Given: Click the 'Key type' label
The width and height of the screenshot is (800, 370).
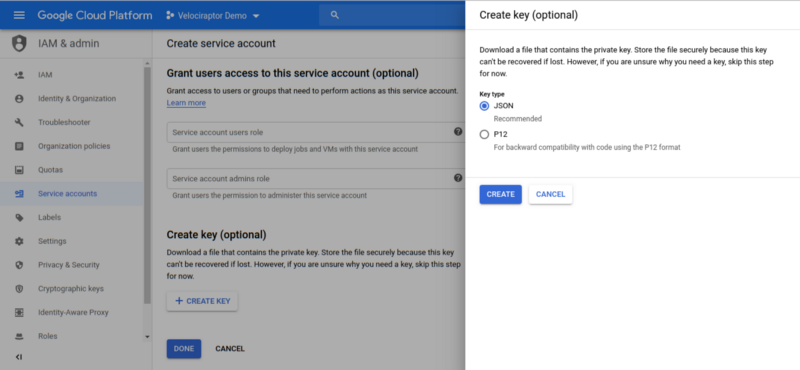Looking at the screenshot, I should (492, 94).
